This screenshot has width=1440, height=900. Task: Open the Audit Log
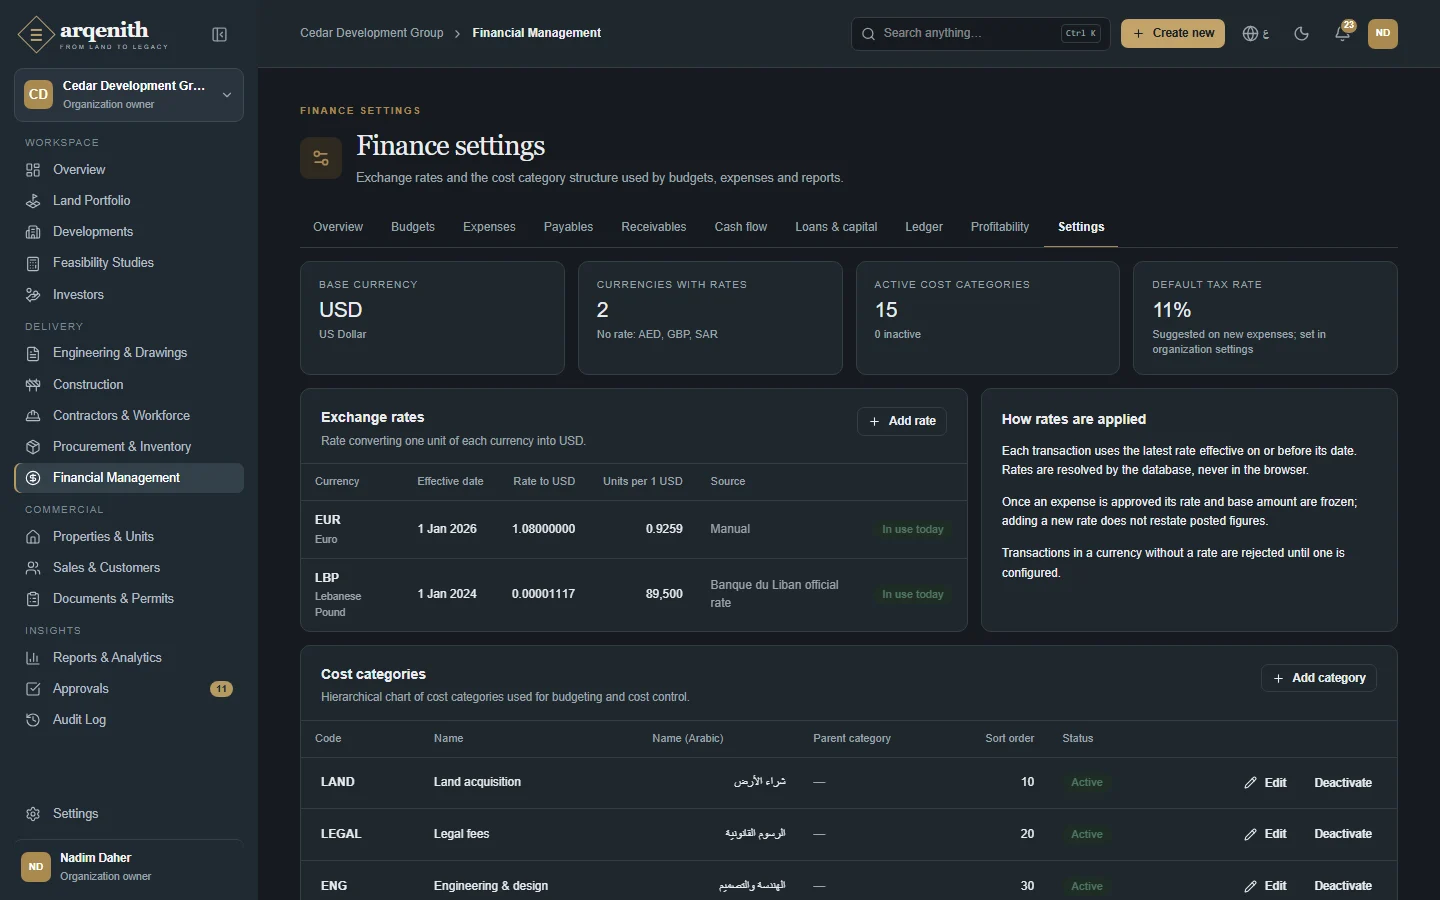129,720
